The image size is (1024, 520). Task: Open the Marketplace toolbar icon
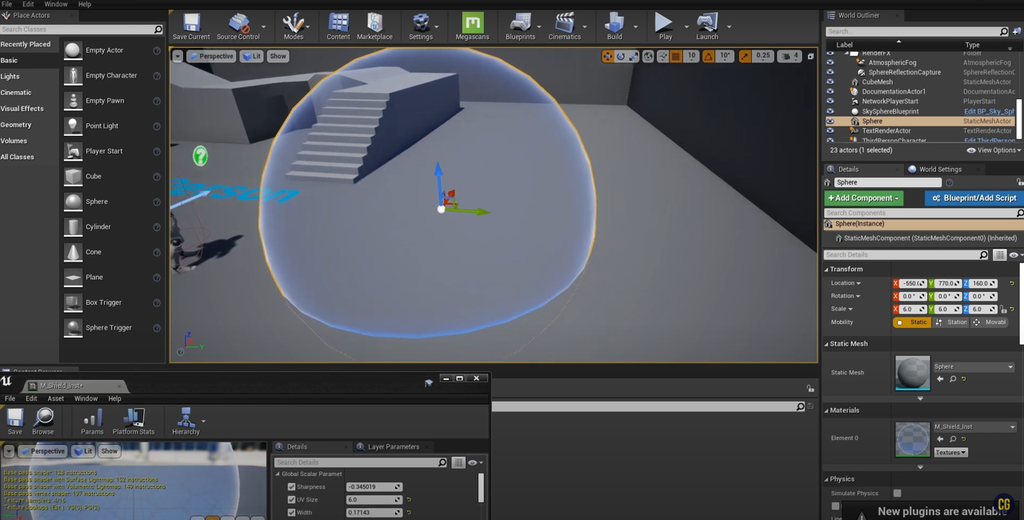tap(375, 26)
